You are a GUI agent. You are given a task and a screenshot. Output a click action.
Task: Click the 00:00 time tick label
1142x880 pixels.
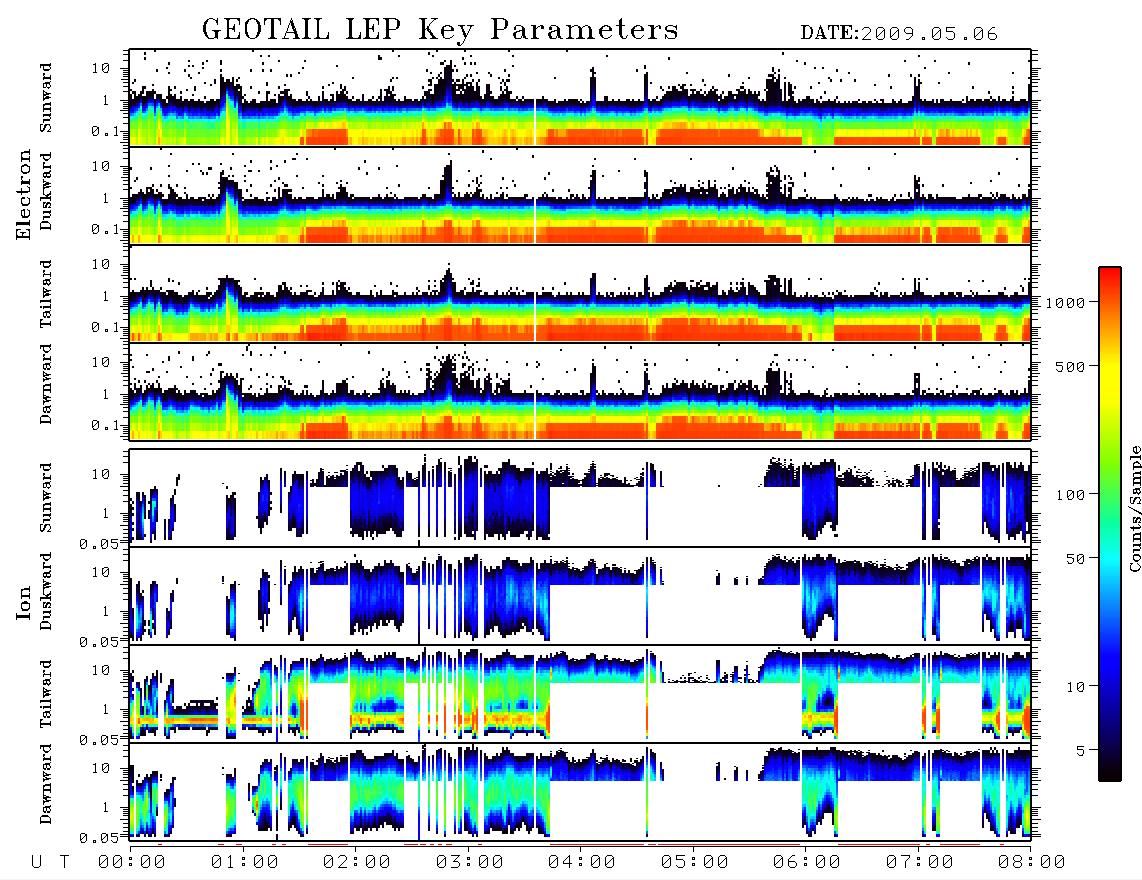(132, 863)
